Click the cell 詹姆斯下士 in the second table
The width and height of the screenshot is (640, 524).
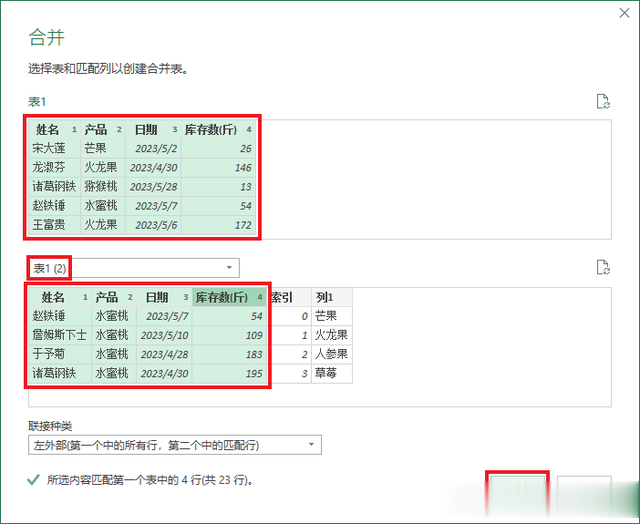coord(60,335)
